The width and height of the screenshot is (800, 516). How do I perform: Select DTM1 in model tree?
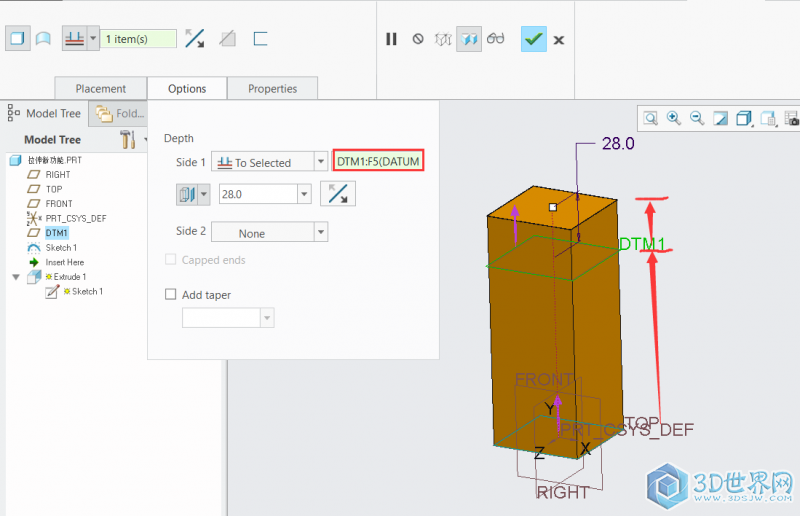(47, 233)
